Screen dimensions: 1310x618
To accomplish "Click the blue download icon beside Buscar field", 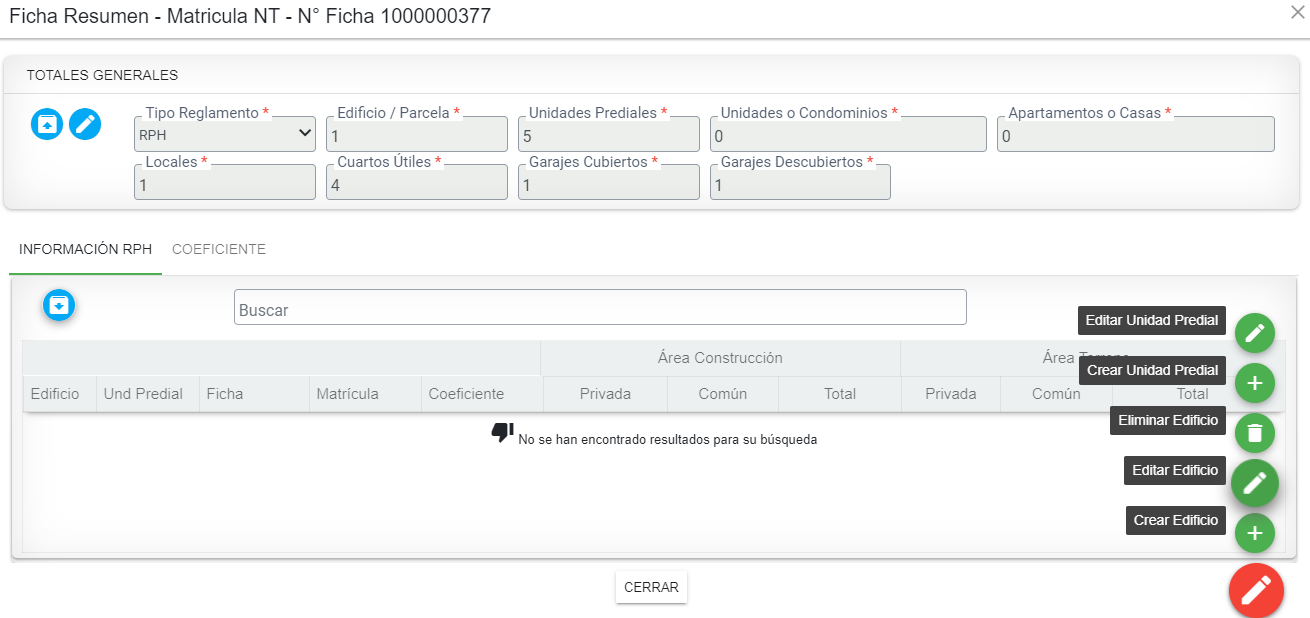I will [59, 305].
